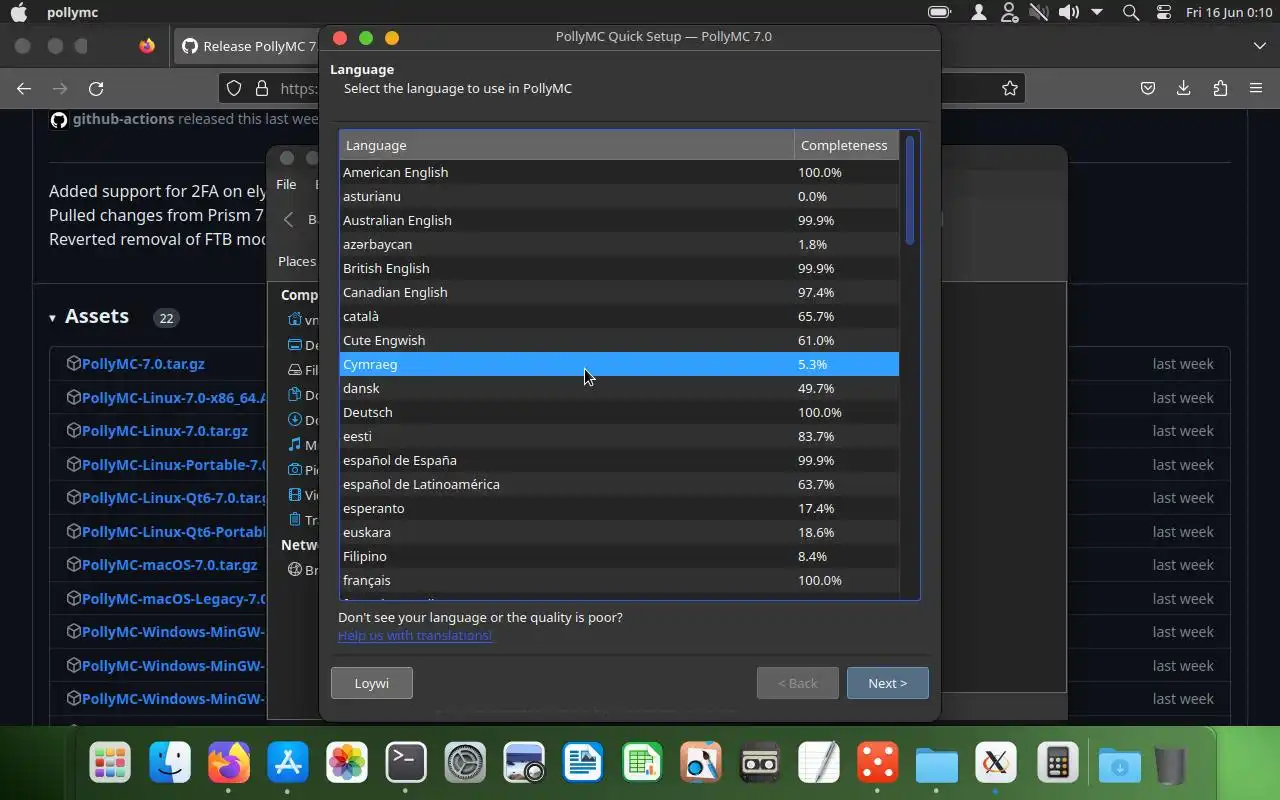
Task: Select the eesti language row
Action: [619, 436]
